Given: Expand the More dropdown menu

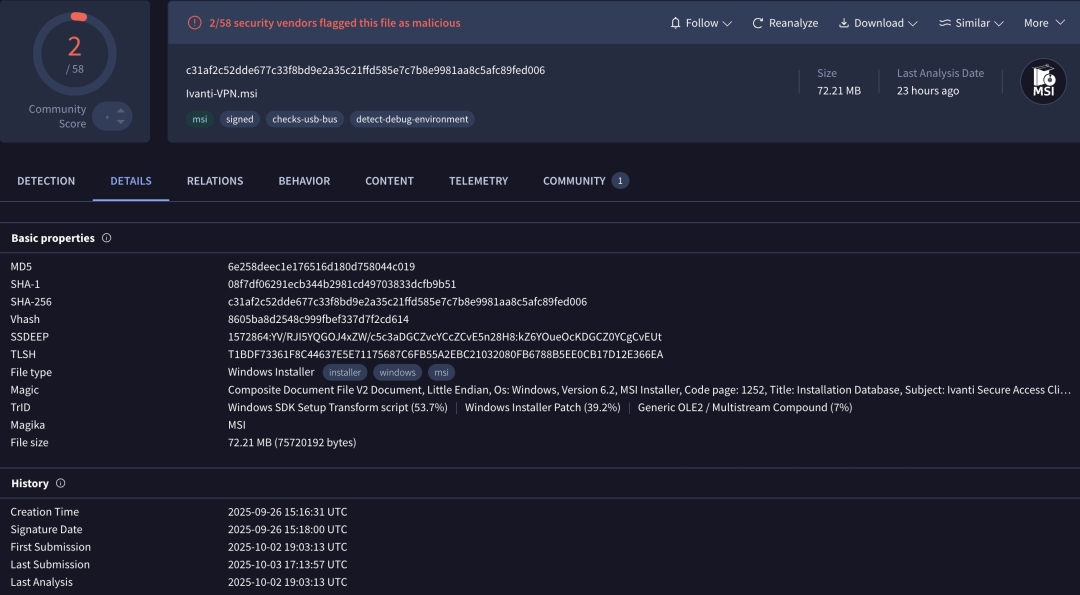Looking at the screenshot, I should [1043, 23].
